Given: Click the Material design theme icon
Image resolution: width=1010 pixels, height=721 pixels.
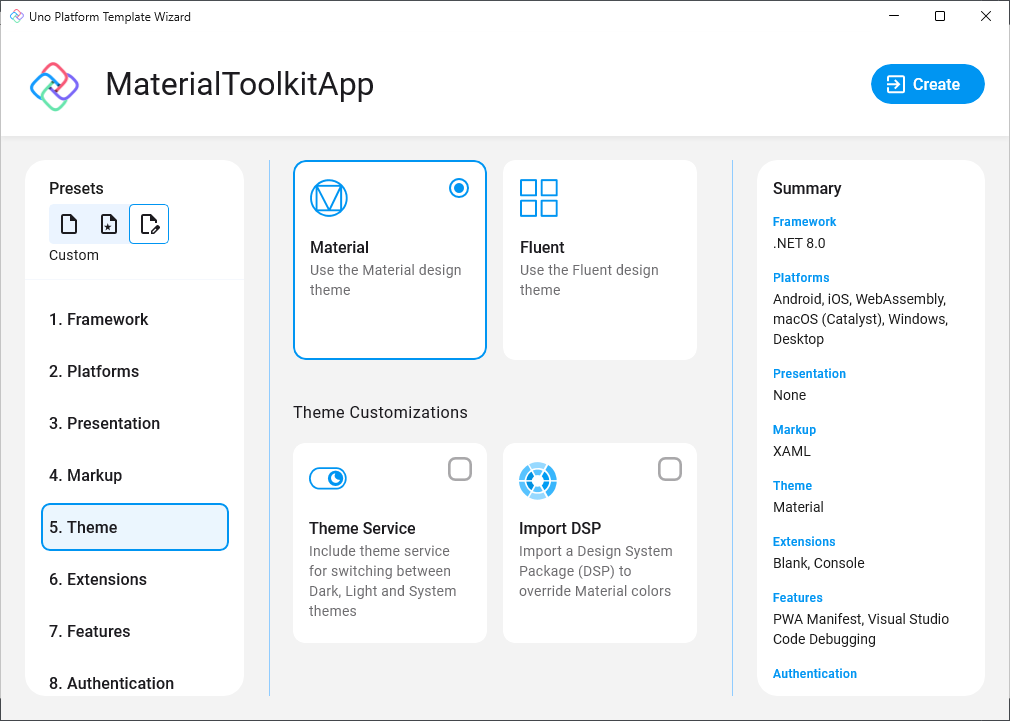Looking at the screenshot, I should (330, 198).
